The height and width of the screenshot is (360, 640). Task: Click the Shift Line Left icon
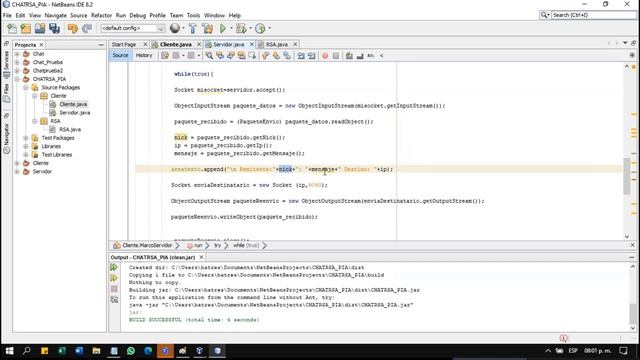coord(301,56)
